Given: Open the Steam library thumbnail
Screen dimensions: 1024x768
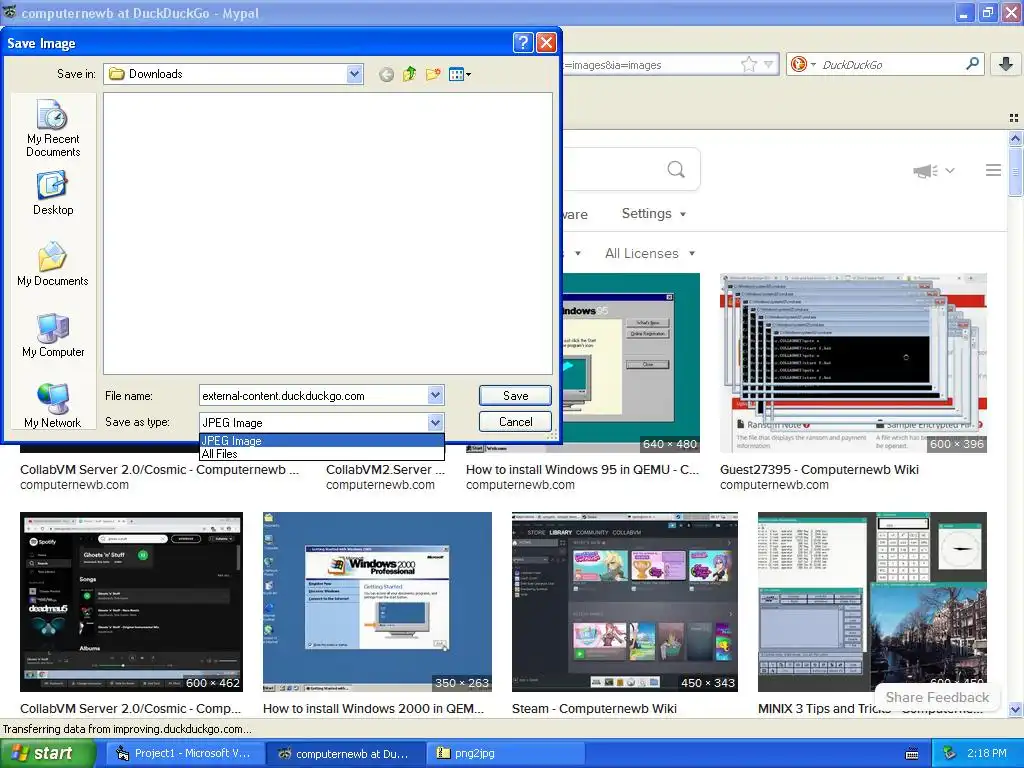Looking at the screenshot, I should 624,601.
